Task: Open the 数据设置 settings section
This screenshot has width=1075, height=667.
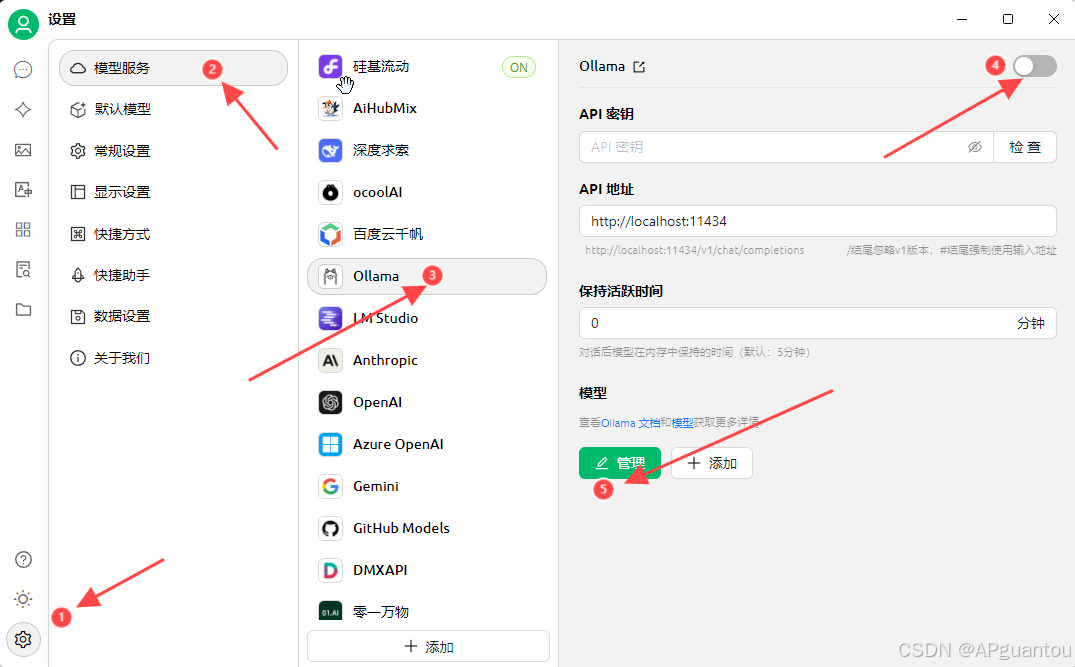Action: coord(173,316)
